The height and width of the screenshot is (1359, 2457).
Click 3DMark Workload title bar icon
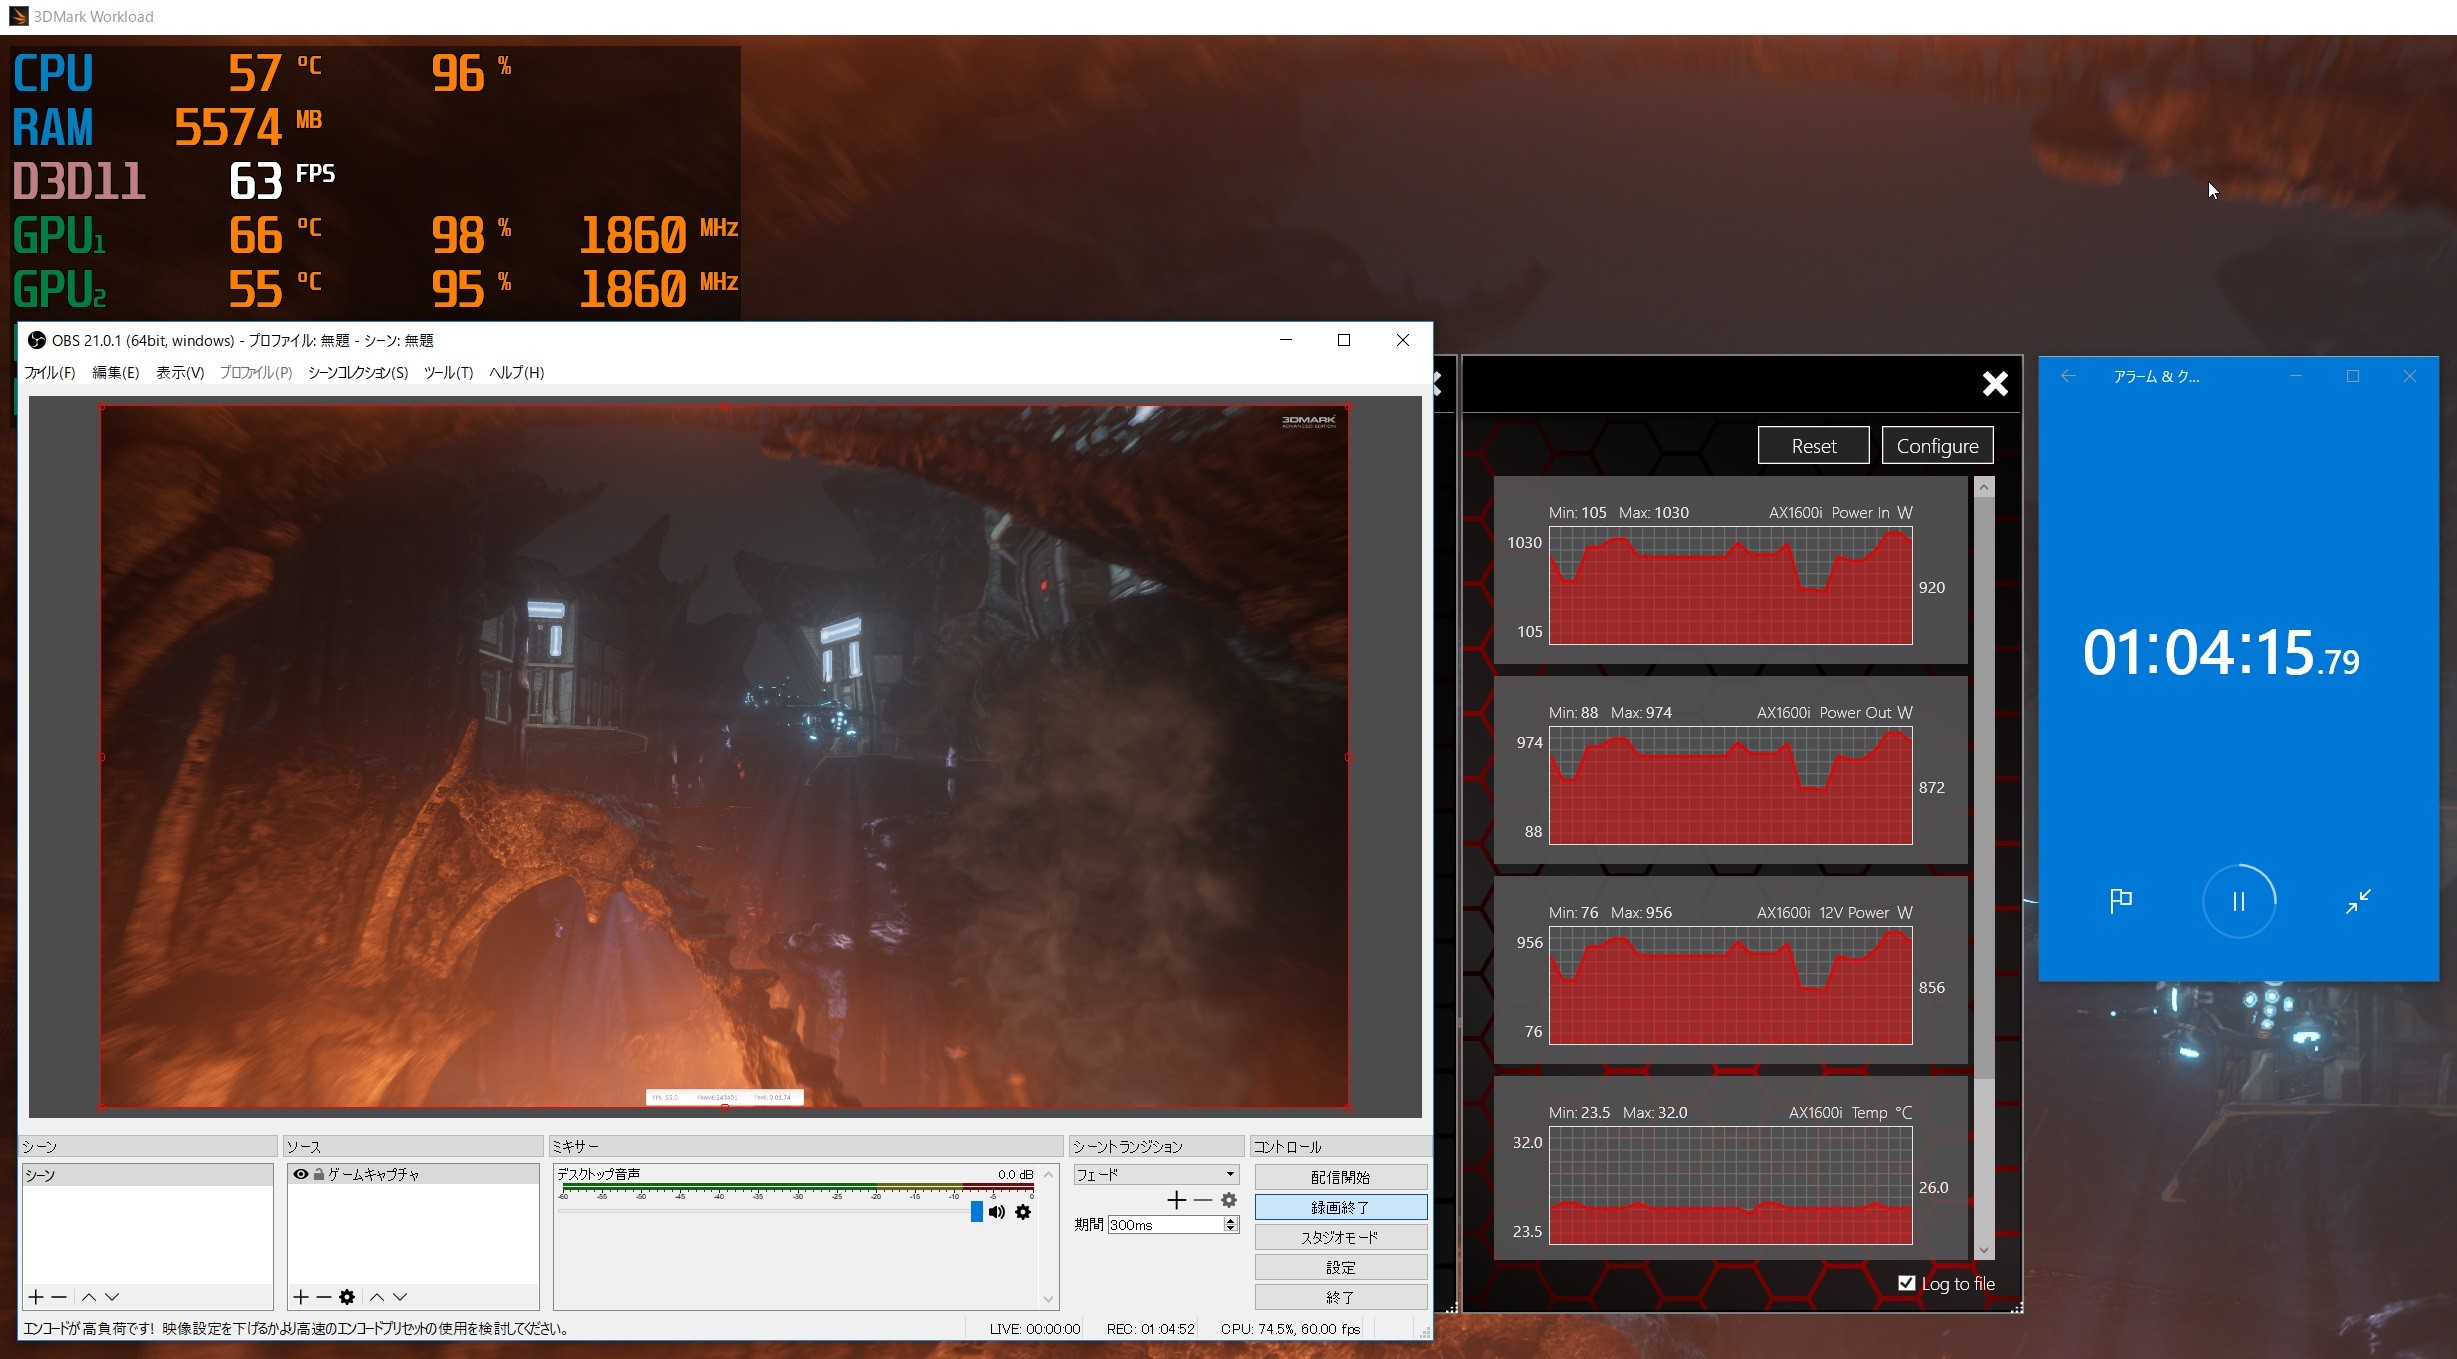(18, 16)
